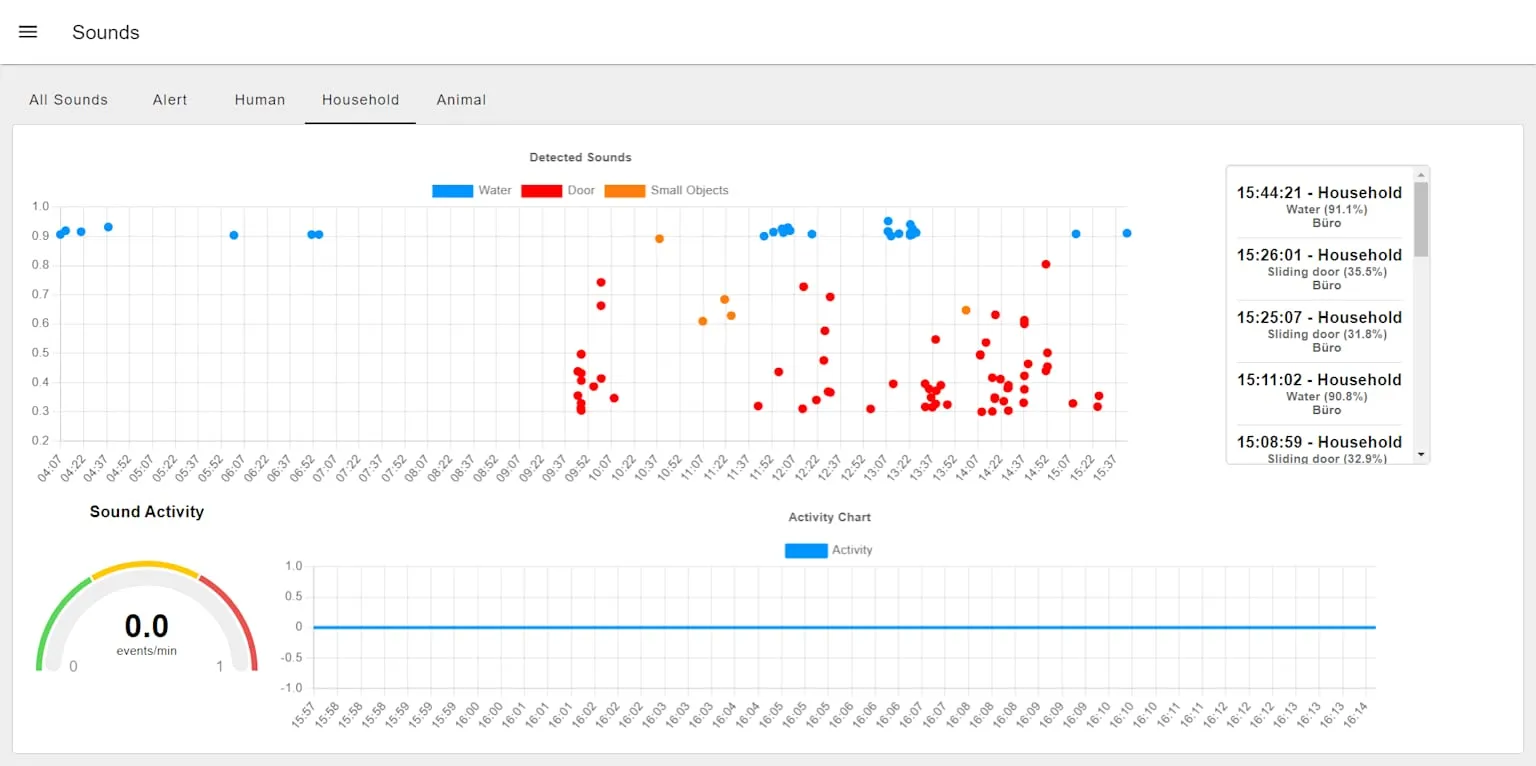Select the Household tab

360,100
